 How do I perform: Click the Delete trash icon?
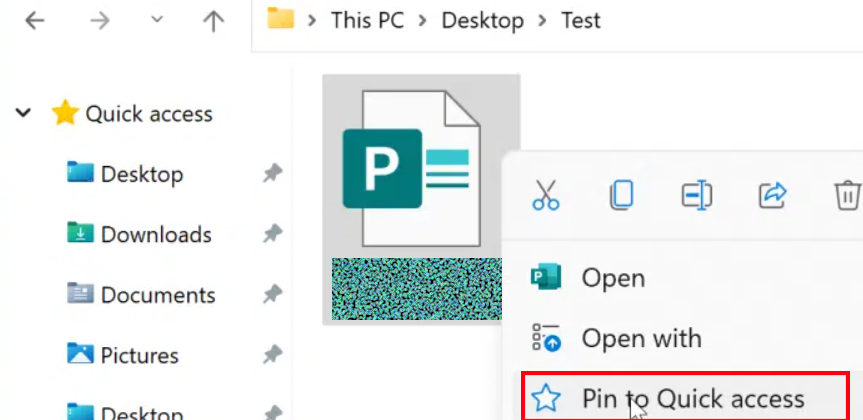[x=846, y=194]
